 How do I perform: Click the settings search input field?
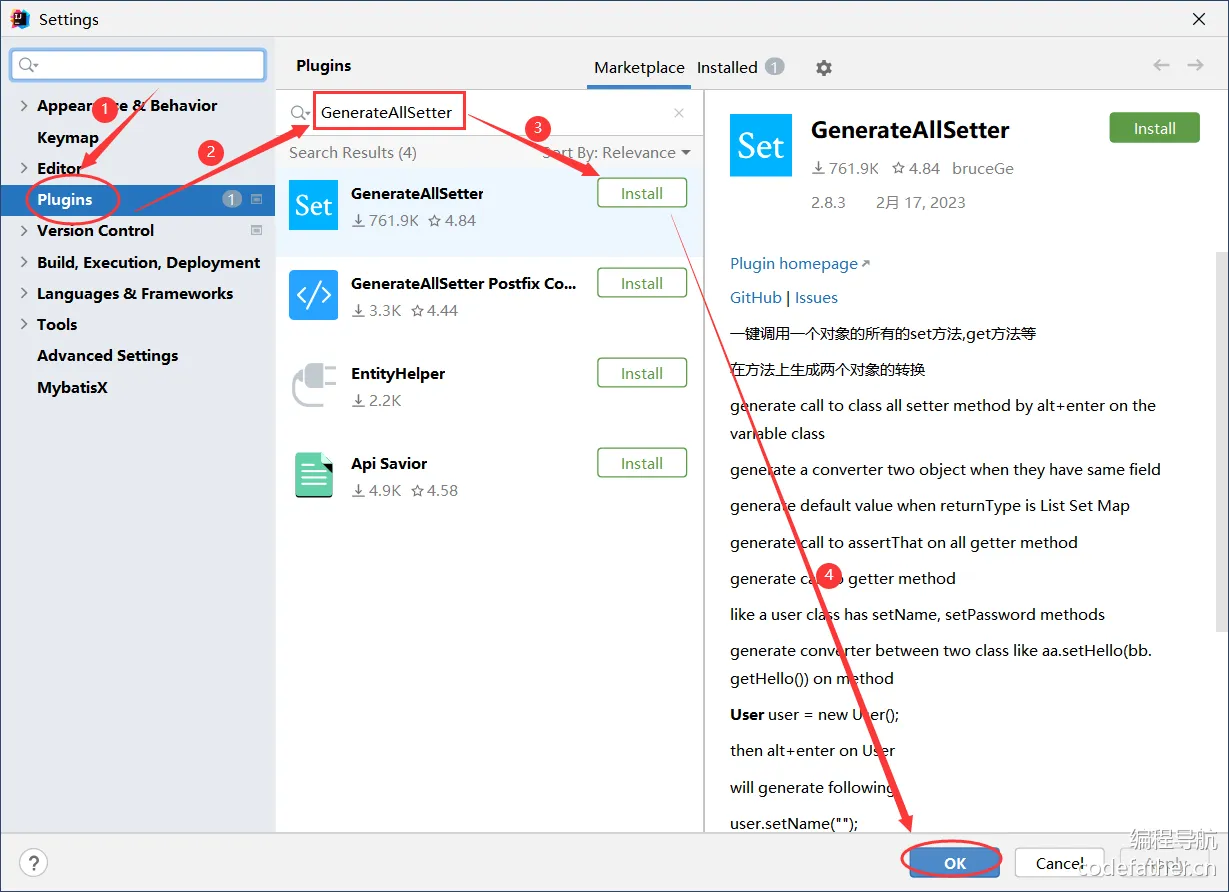139,65
